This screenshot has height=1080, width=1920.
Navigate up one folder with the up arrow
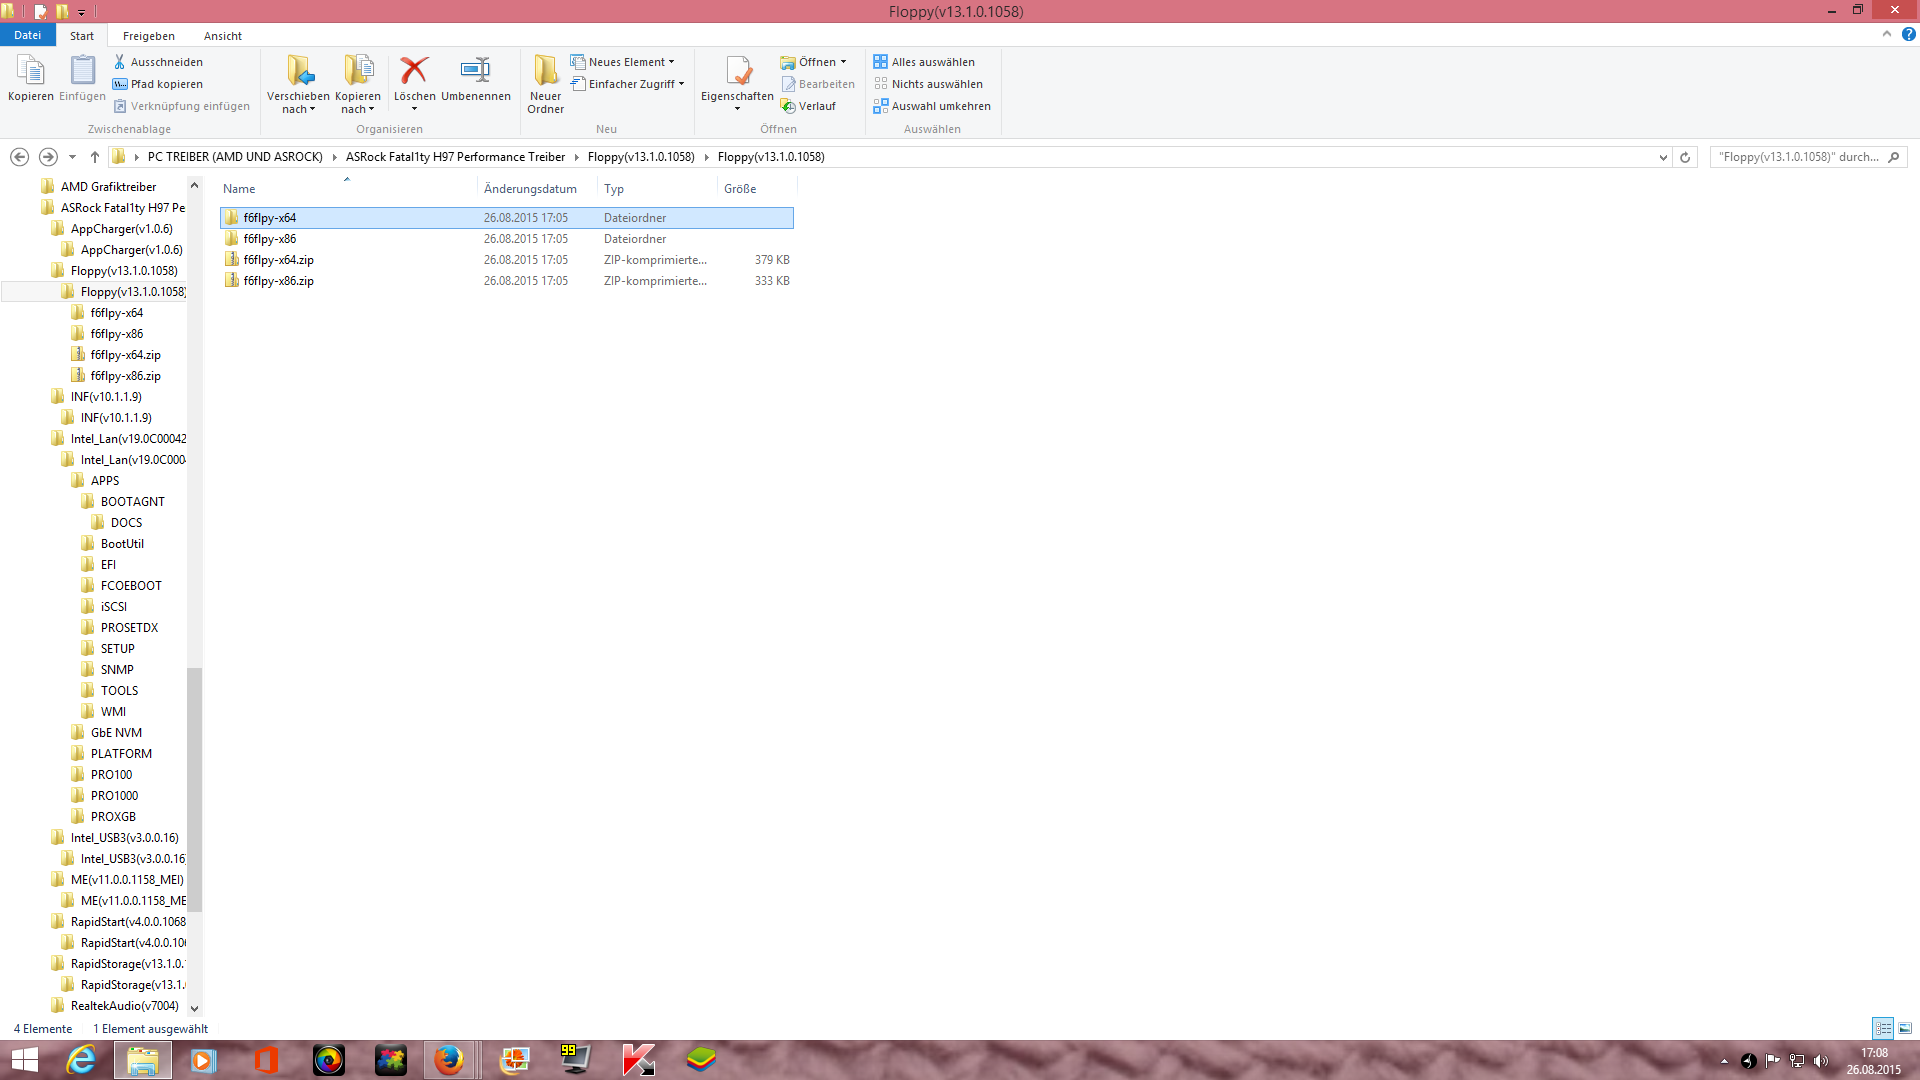95,157
